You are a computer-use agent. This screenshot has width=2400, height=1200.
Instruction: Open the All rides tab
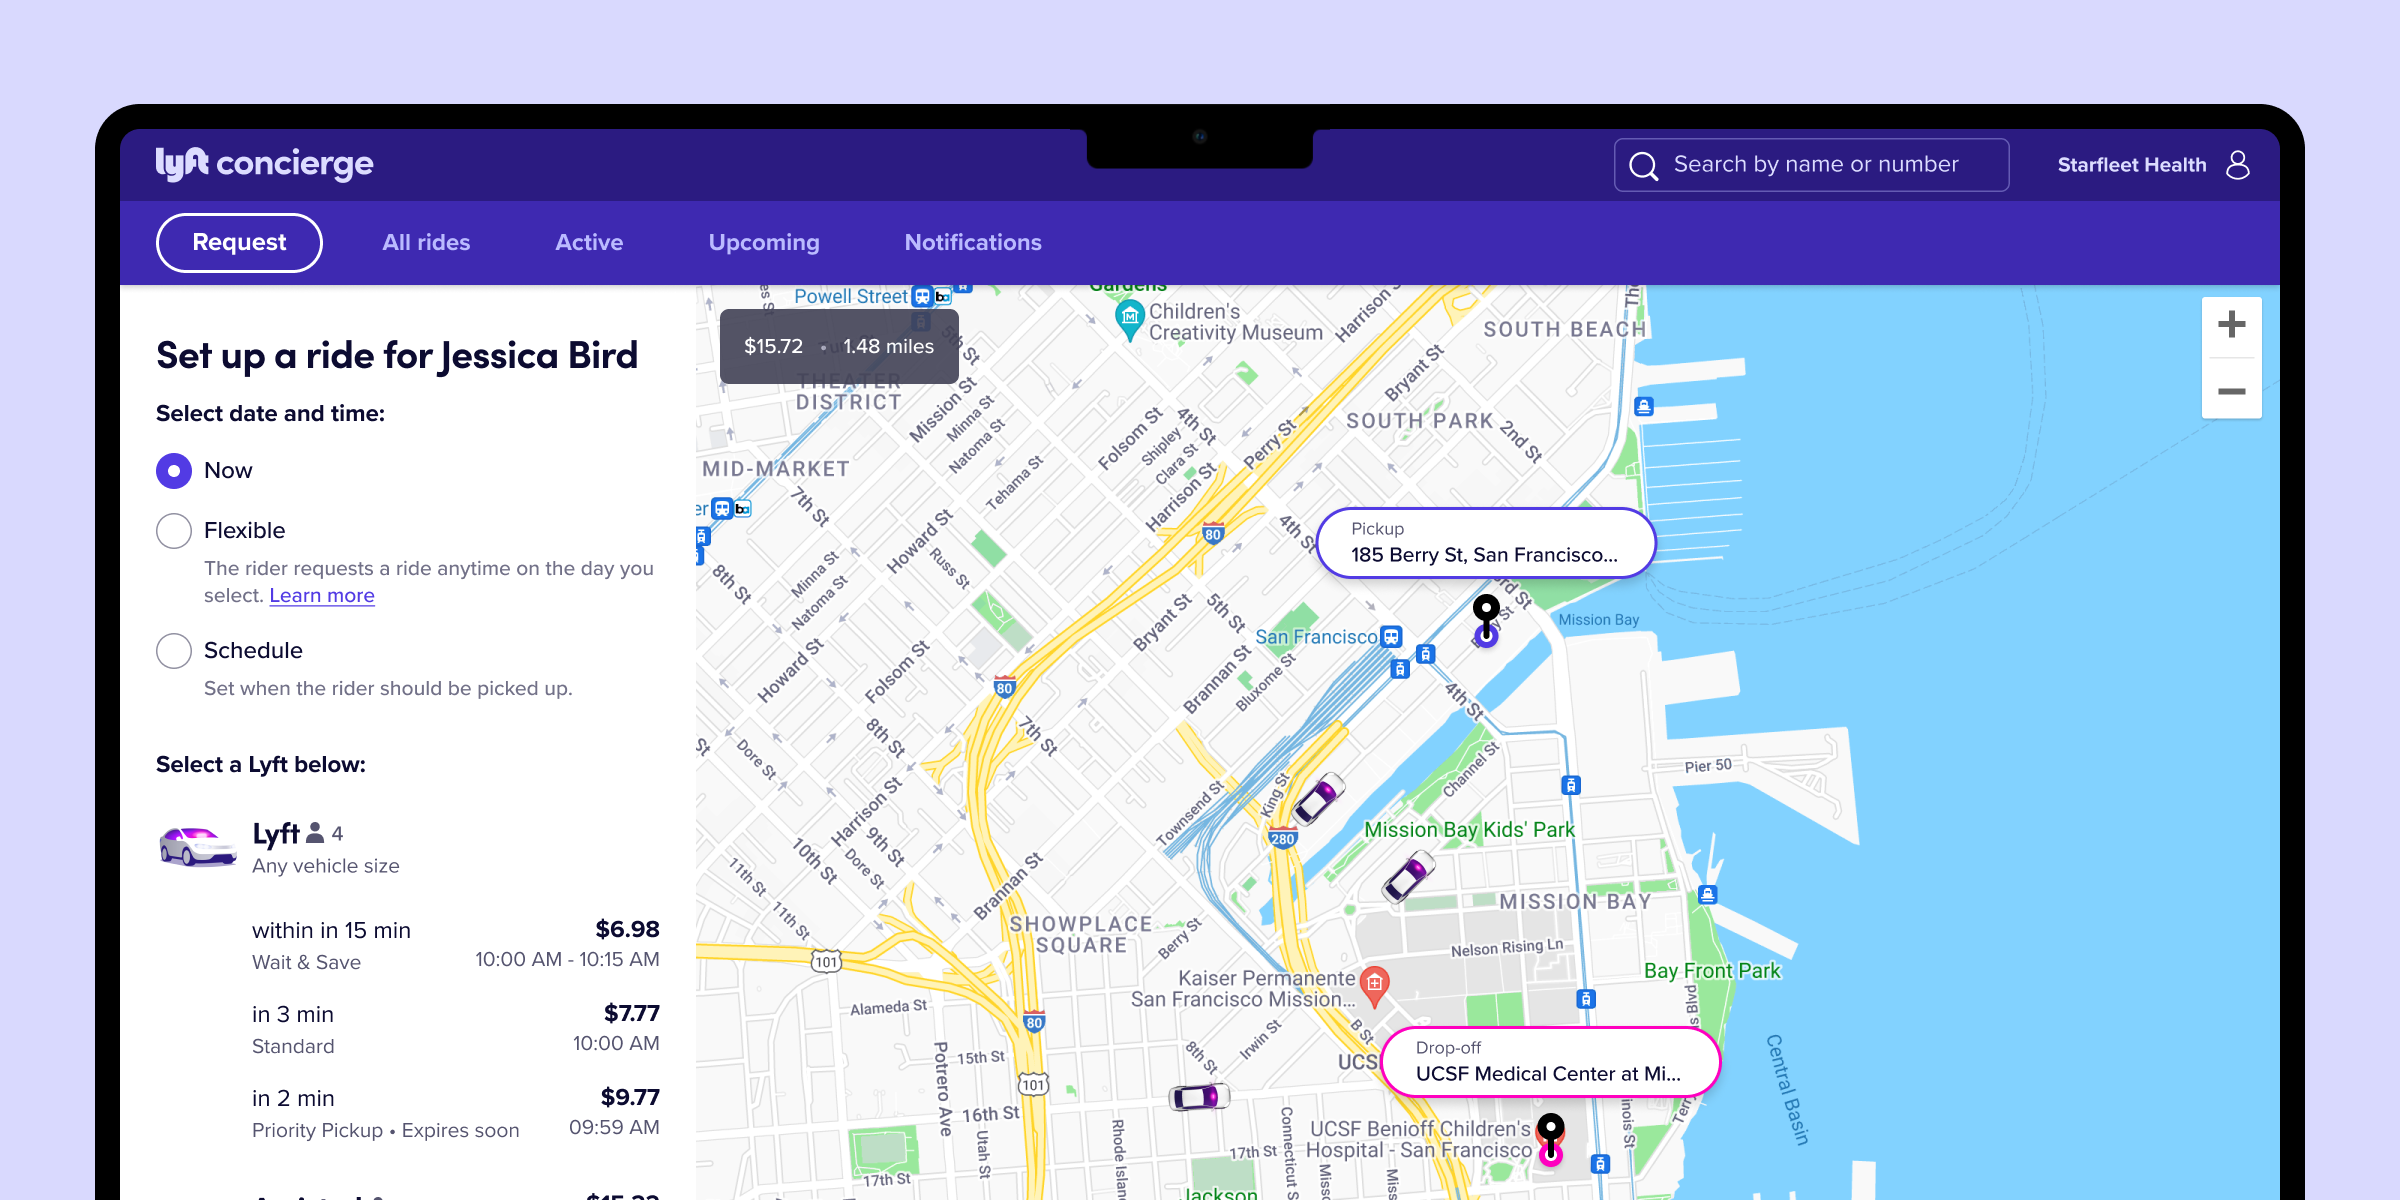tap(426, 243)
